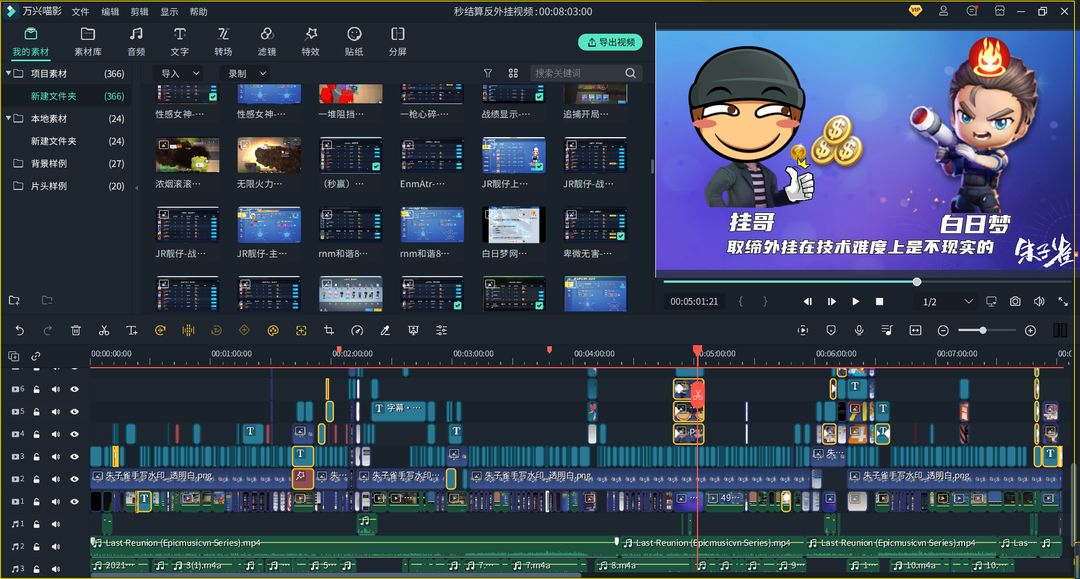Screen dimensions: 1080x579
Task: Lock video track 1
Action: pyautogui.click(x=37, y=501)
